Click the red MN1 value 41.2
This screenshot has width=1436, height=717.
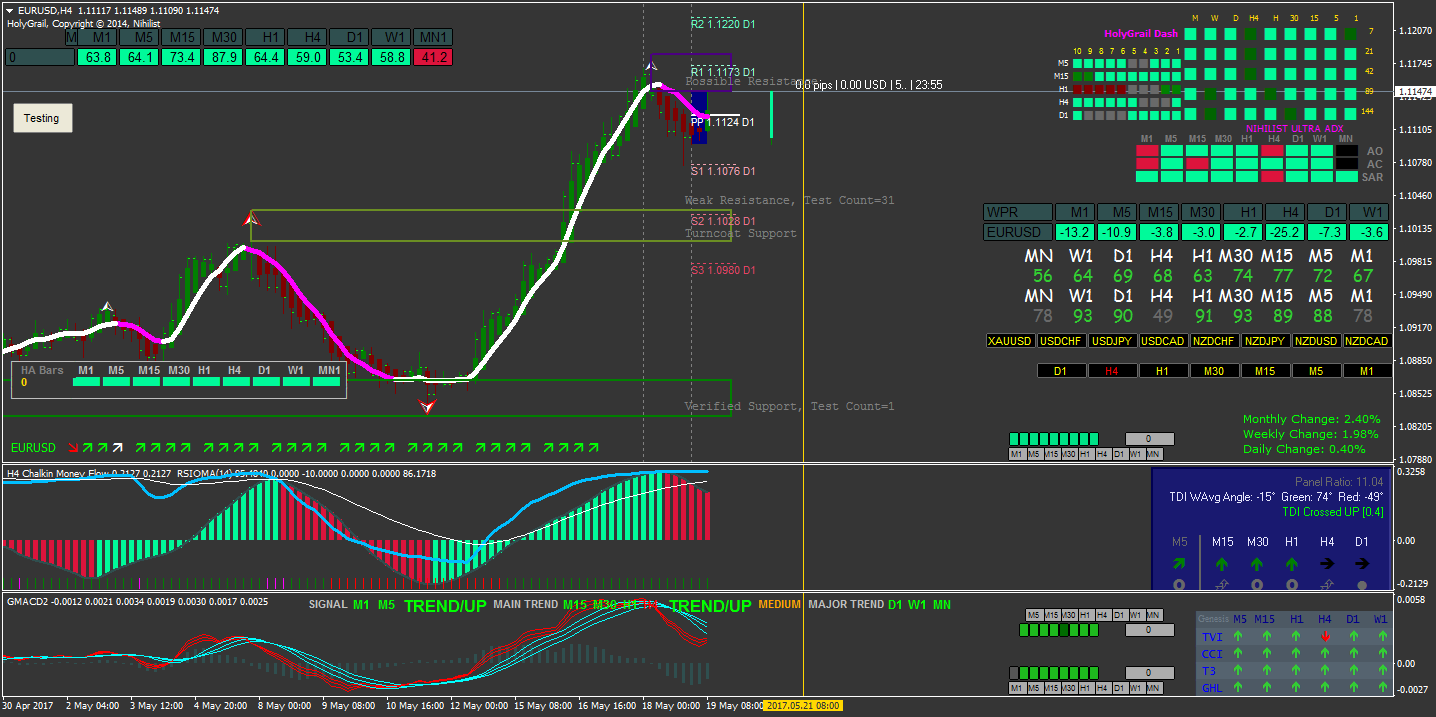pyautogui.click(x=433, y=57)
